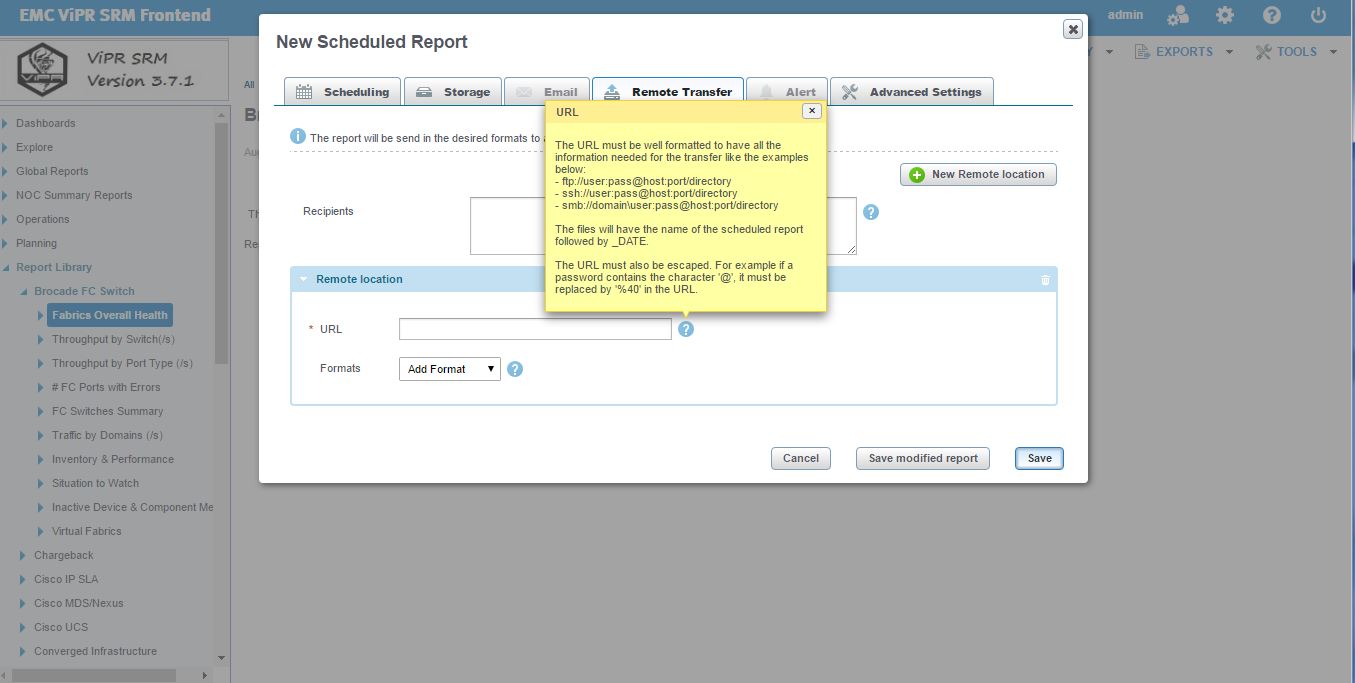Click the New Remote location button
This screenshot has height=683, width=1355.
978,174
